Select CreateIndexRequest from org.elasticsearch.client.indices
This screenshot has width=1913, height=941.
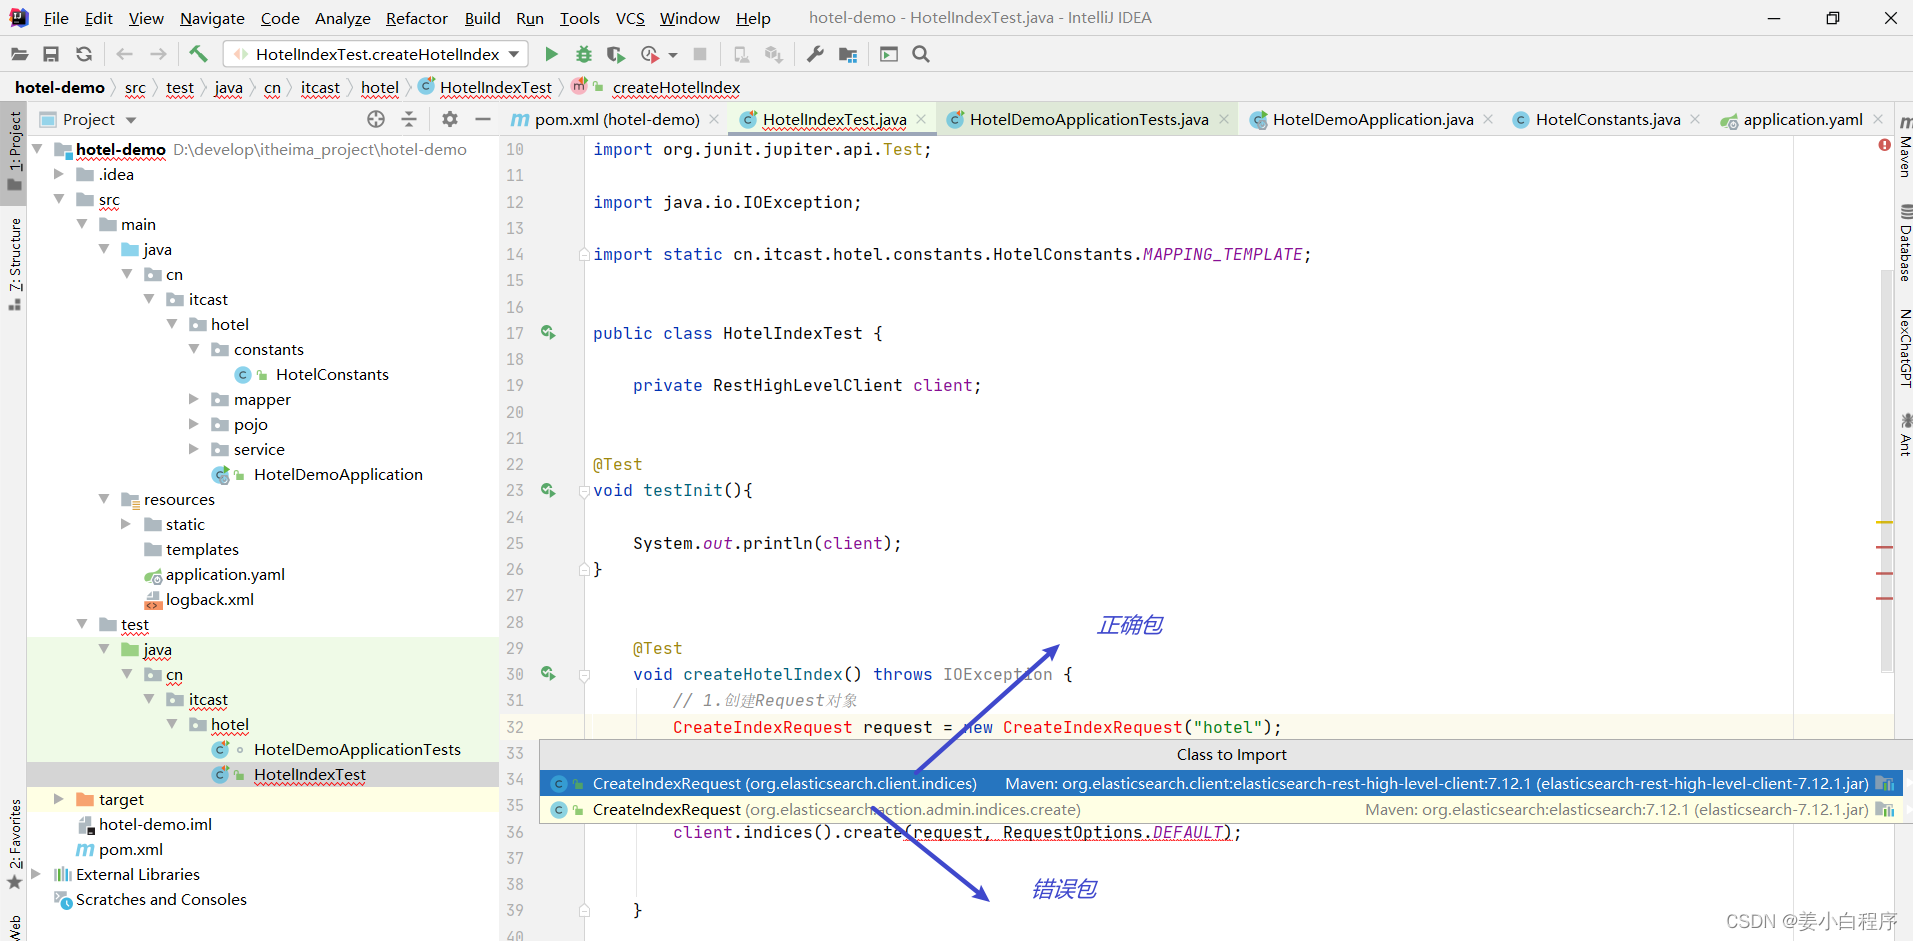[1220, 784]
